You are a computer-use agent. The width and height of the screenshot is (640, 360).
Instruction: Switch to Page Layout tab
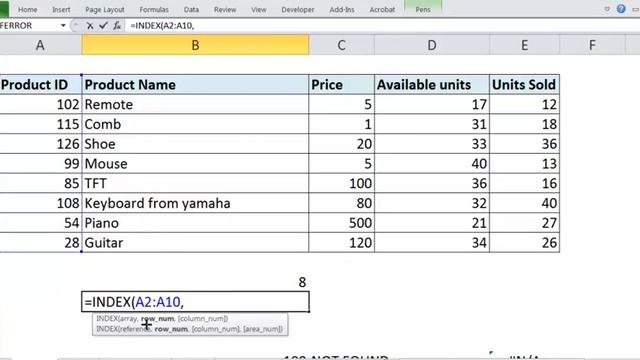pyautogui.click(x=105, y=9)
